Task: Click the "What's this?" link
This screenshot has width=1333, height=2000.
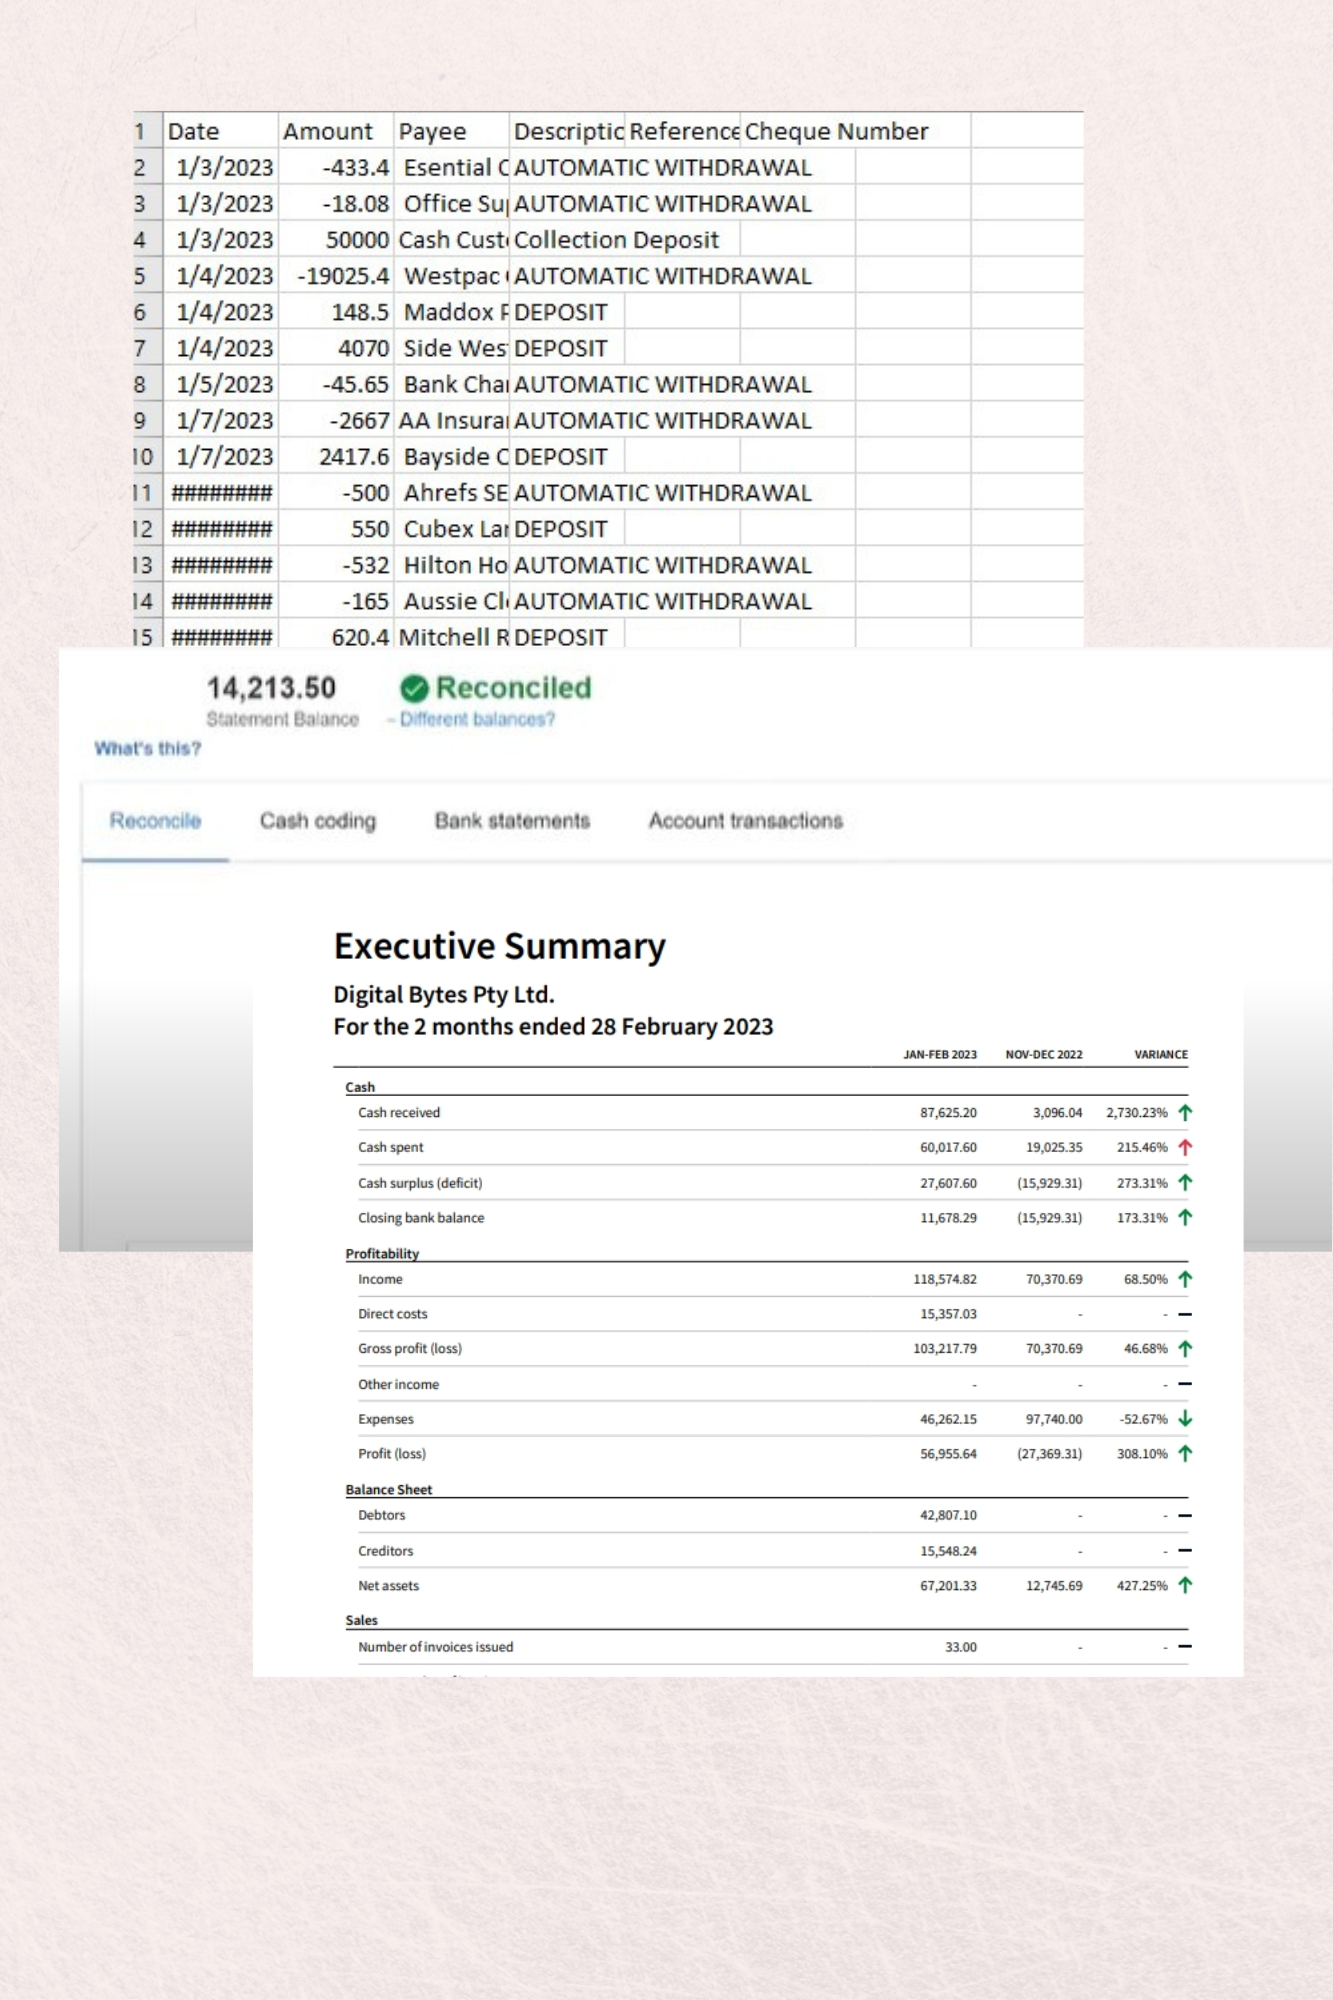Action: (148, 748)
